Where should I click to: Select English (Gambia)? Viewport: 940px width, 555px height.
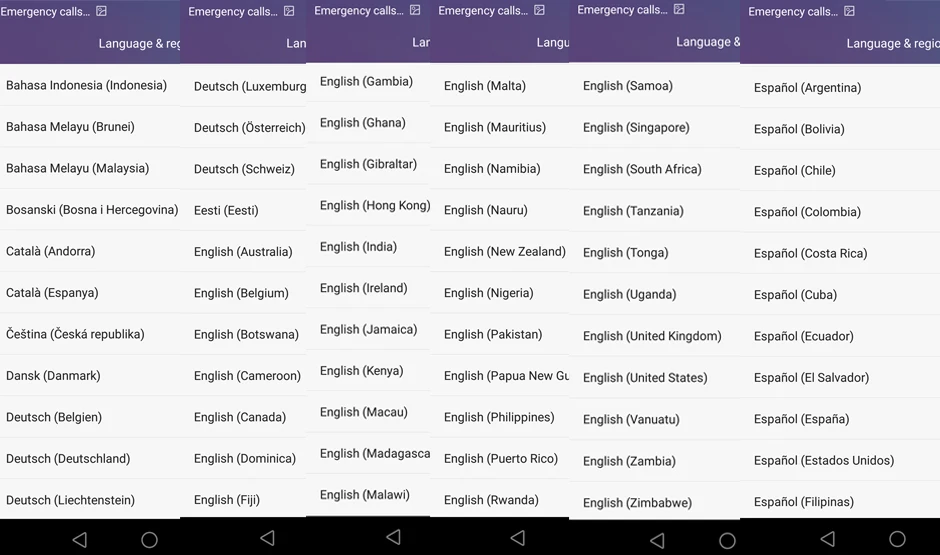coord(368,82)
